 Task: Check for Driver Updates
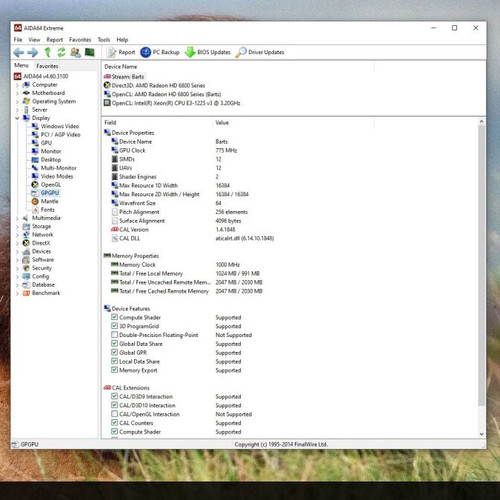260,52
